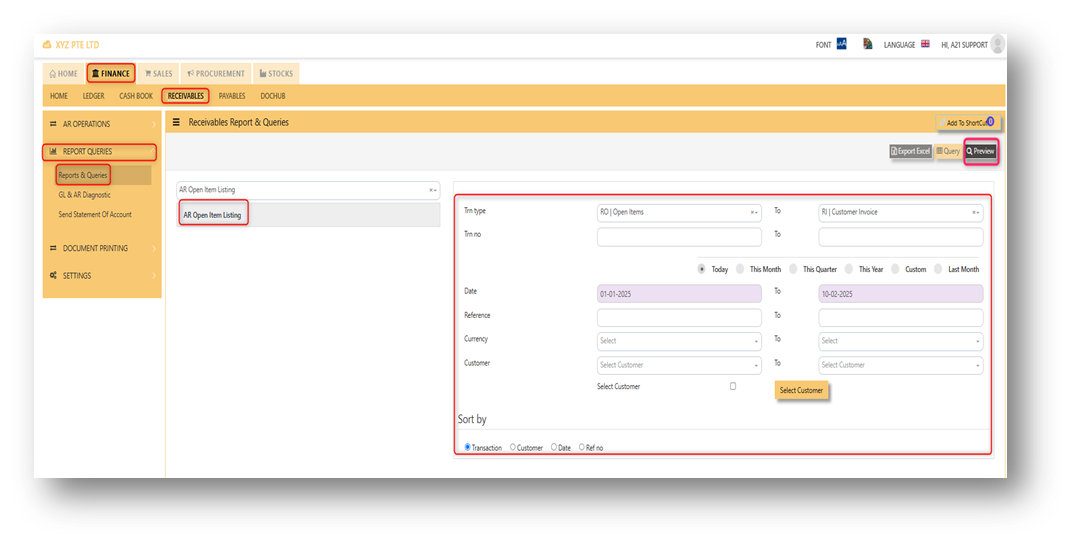Click the Export Excel button
1073x544 pixels.
[911, 151]
